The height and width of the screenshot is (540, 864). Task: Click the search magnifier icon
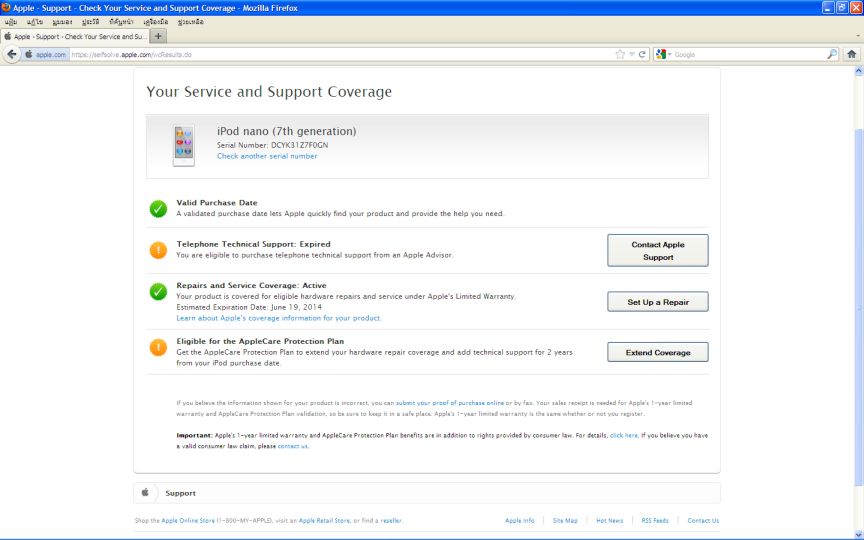(832, 54)
